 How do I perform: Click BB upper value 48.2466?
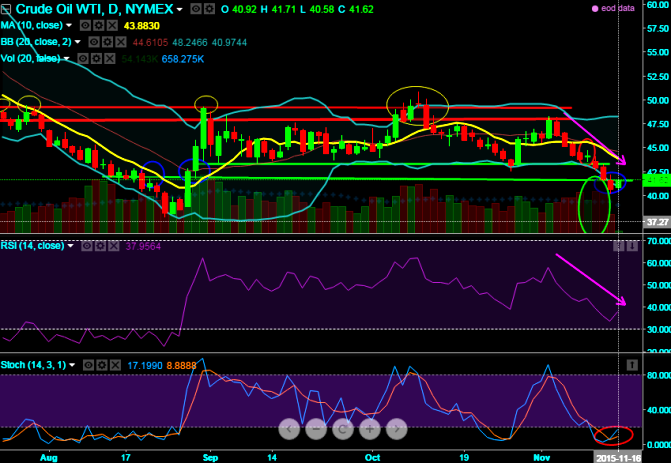(190, 42)
